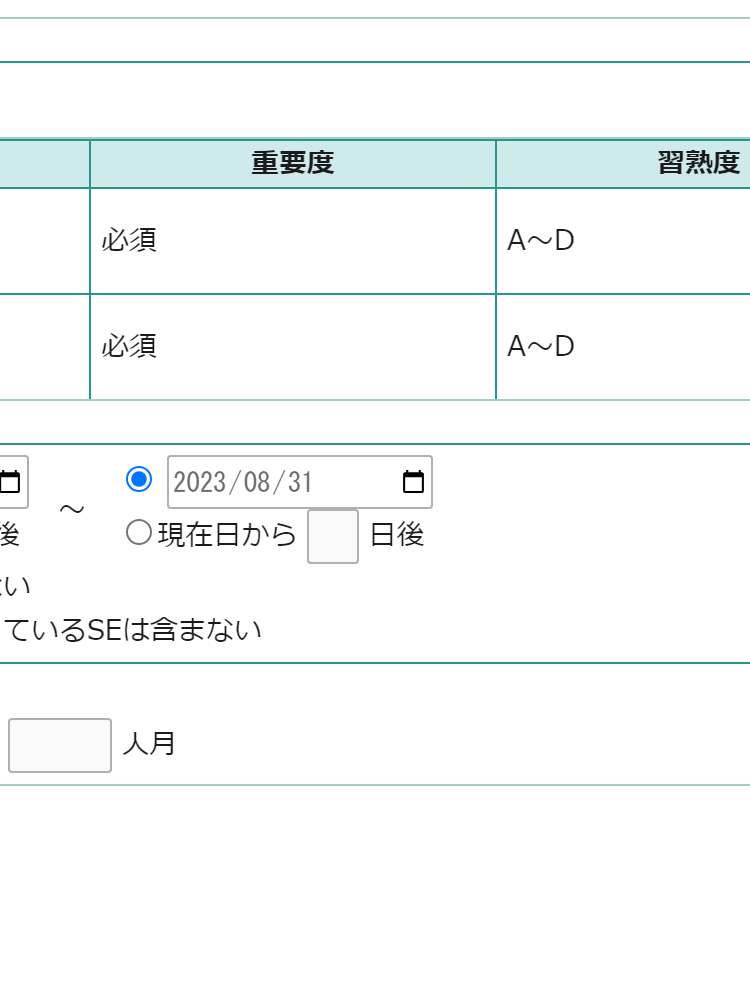The height and width of the screenshot is (1006, 750).
Task: Click month 08 in the end date field
Action: (257, 482)
